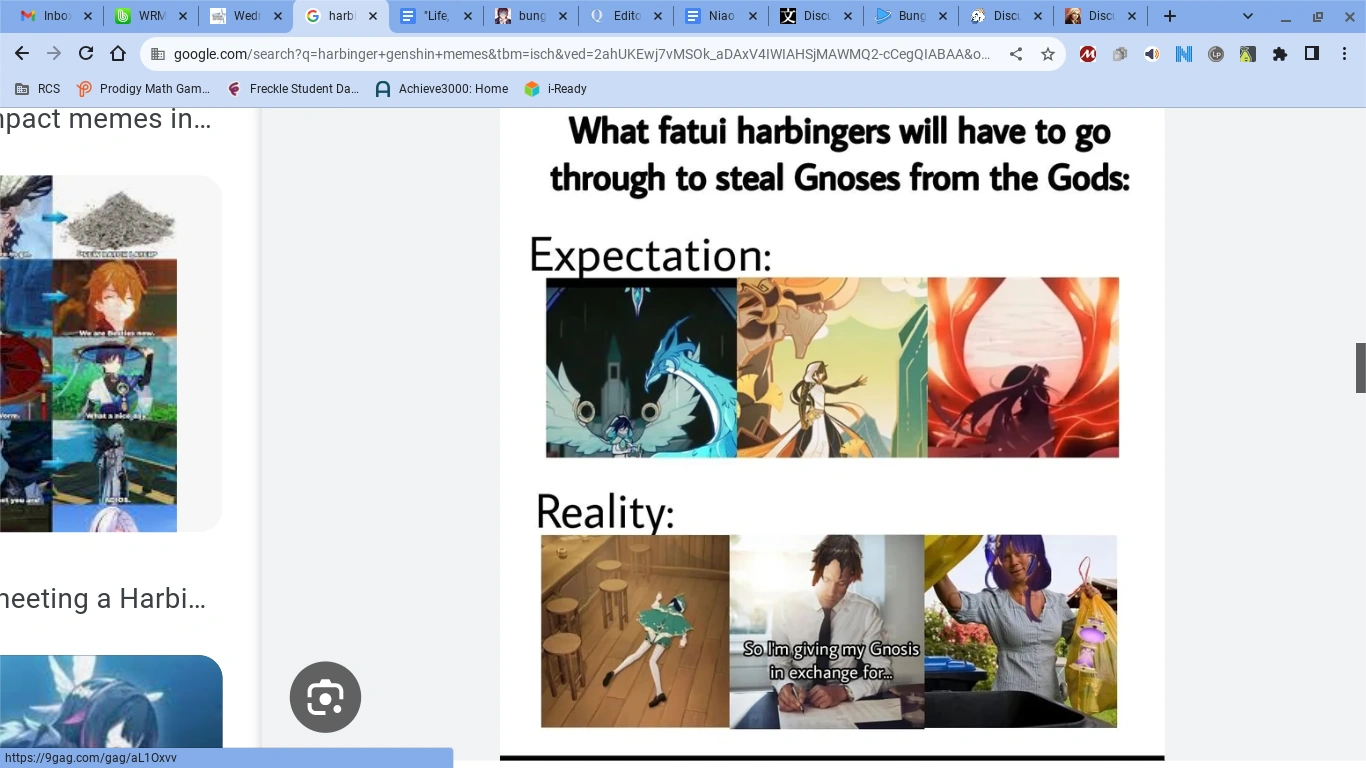Open the LastPass extension icon
The image size is (1366, 768).
pos(1216,54)
